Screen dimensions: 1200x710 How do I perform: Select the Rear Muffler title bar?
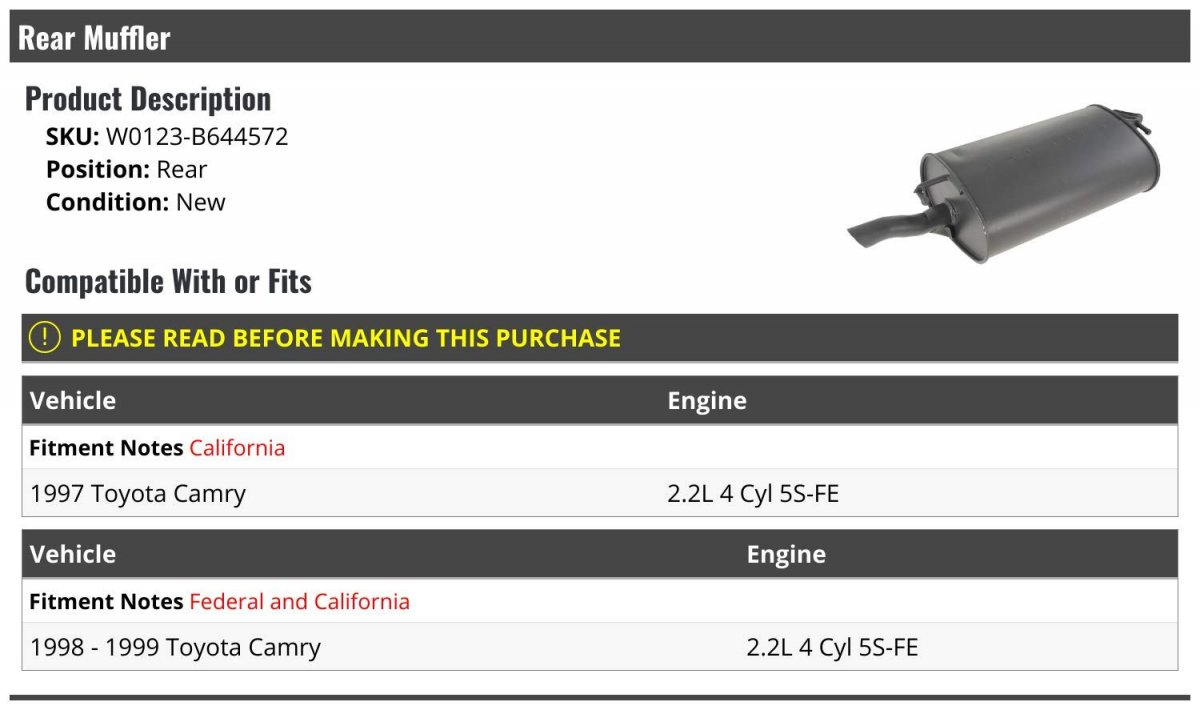600,37
